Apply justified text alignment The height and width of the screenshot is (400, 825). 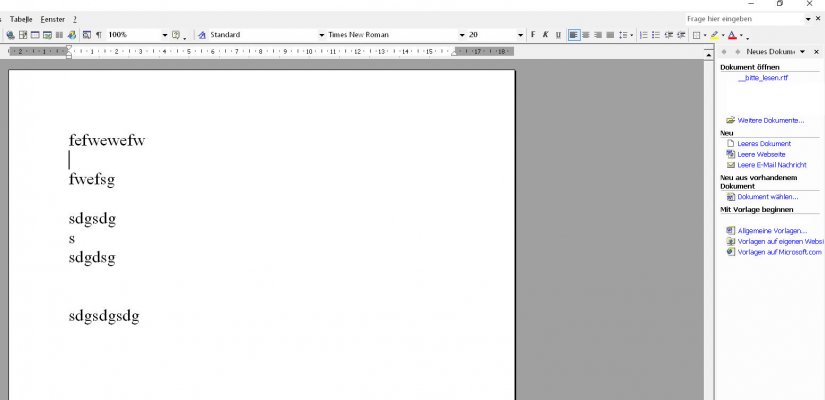pos(610,35)
